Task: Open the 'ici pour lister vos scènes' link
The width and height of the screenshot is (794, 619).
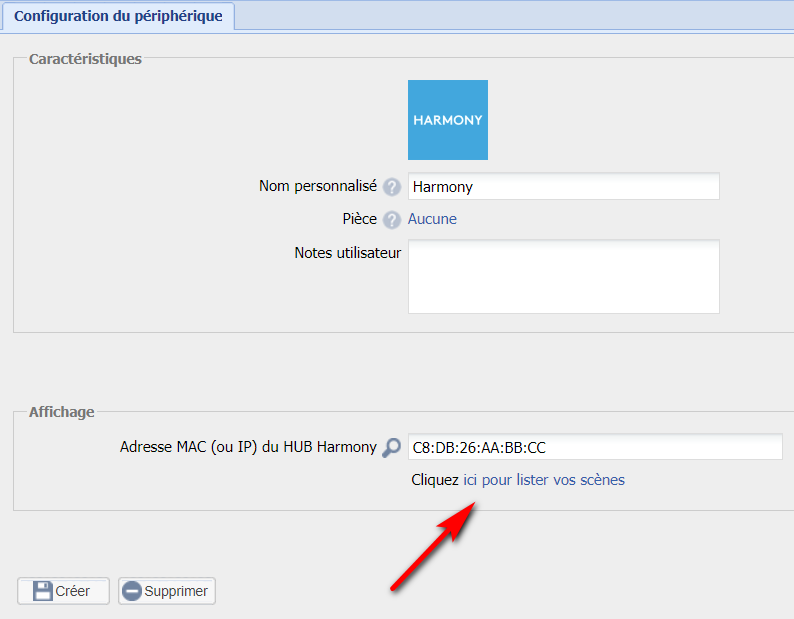Action: click(543, 480)
